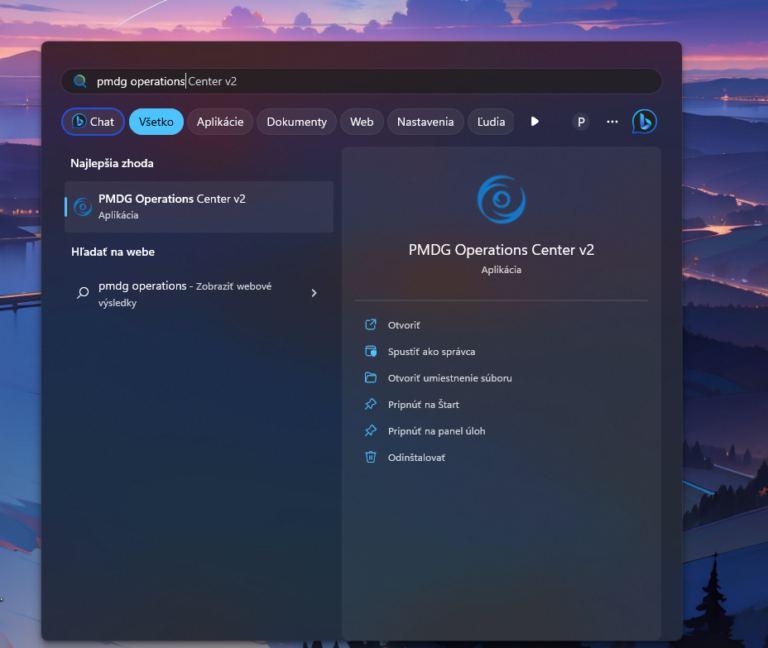Switch to the Nastavenia filter tab

click(425, 121)
